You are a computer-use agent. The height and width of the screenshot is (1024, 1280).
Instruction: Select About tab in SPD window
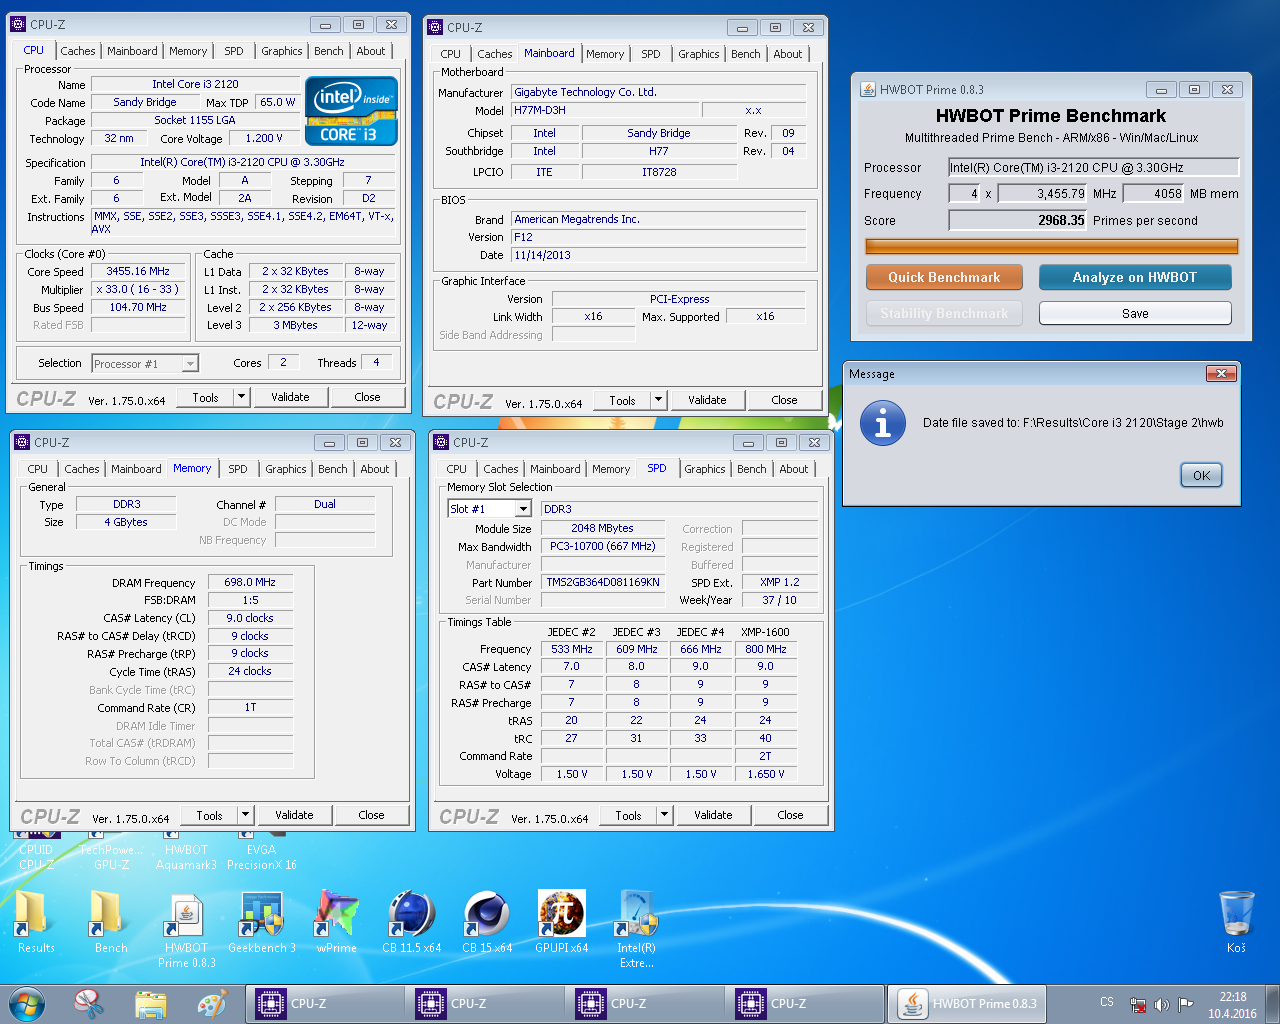(793, 469)
